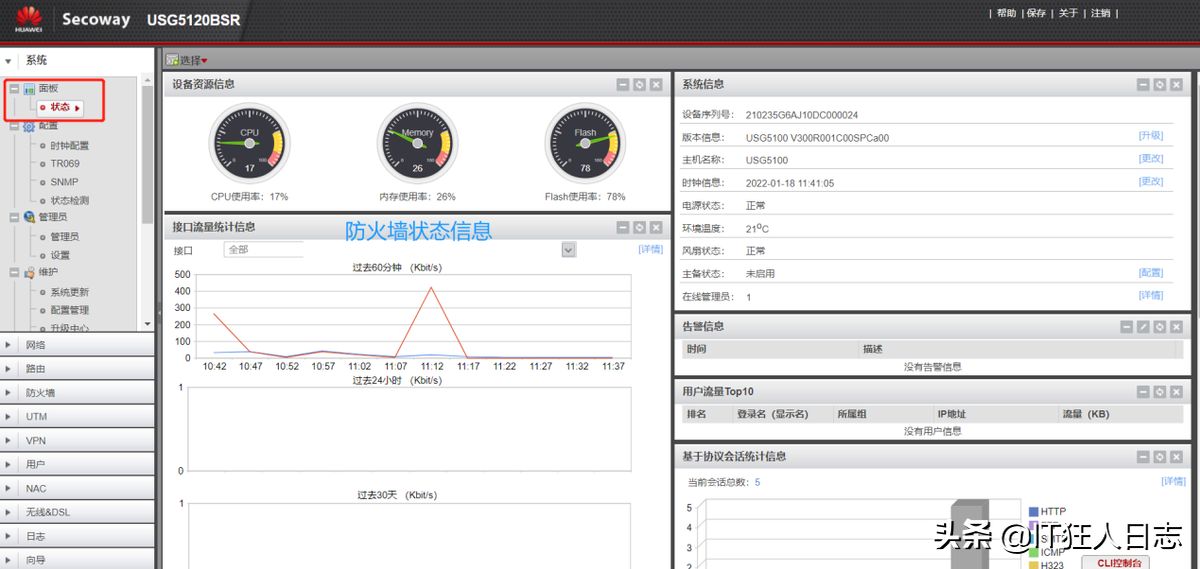Open 时钟配置 in the tree
This screenshot has height=569, width=1200.
tap(70, 146)
